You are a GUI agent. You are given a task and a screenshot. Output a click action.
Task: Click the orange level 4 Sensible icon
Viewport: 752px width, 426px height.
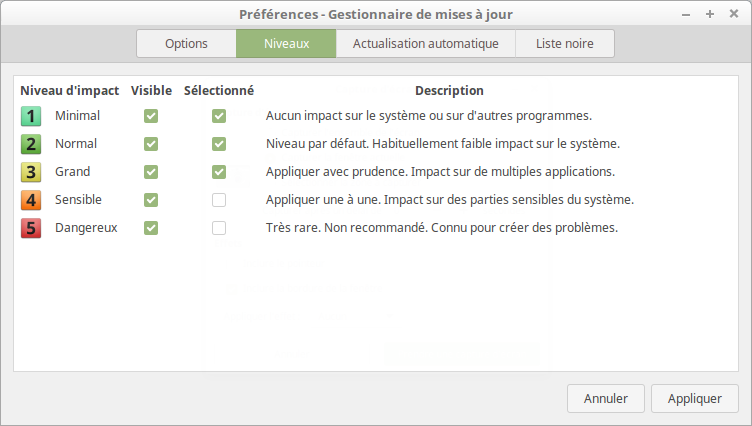(x=31, y=200)
